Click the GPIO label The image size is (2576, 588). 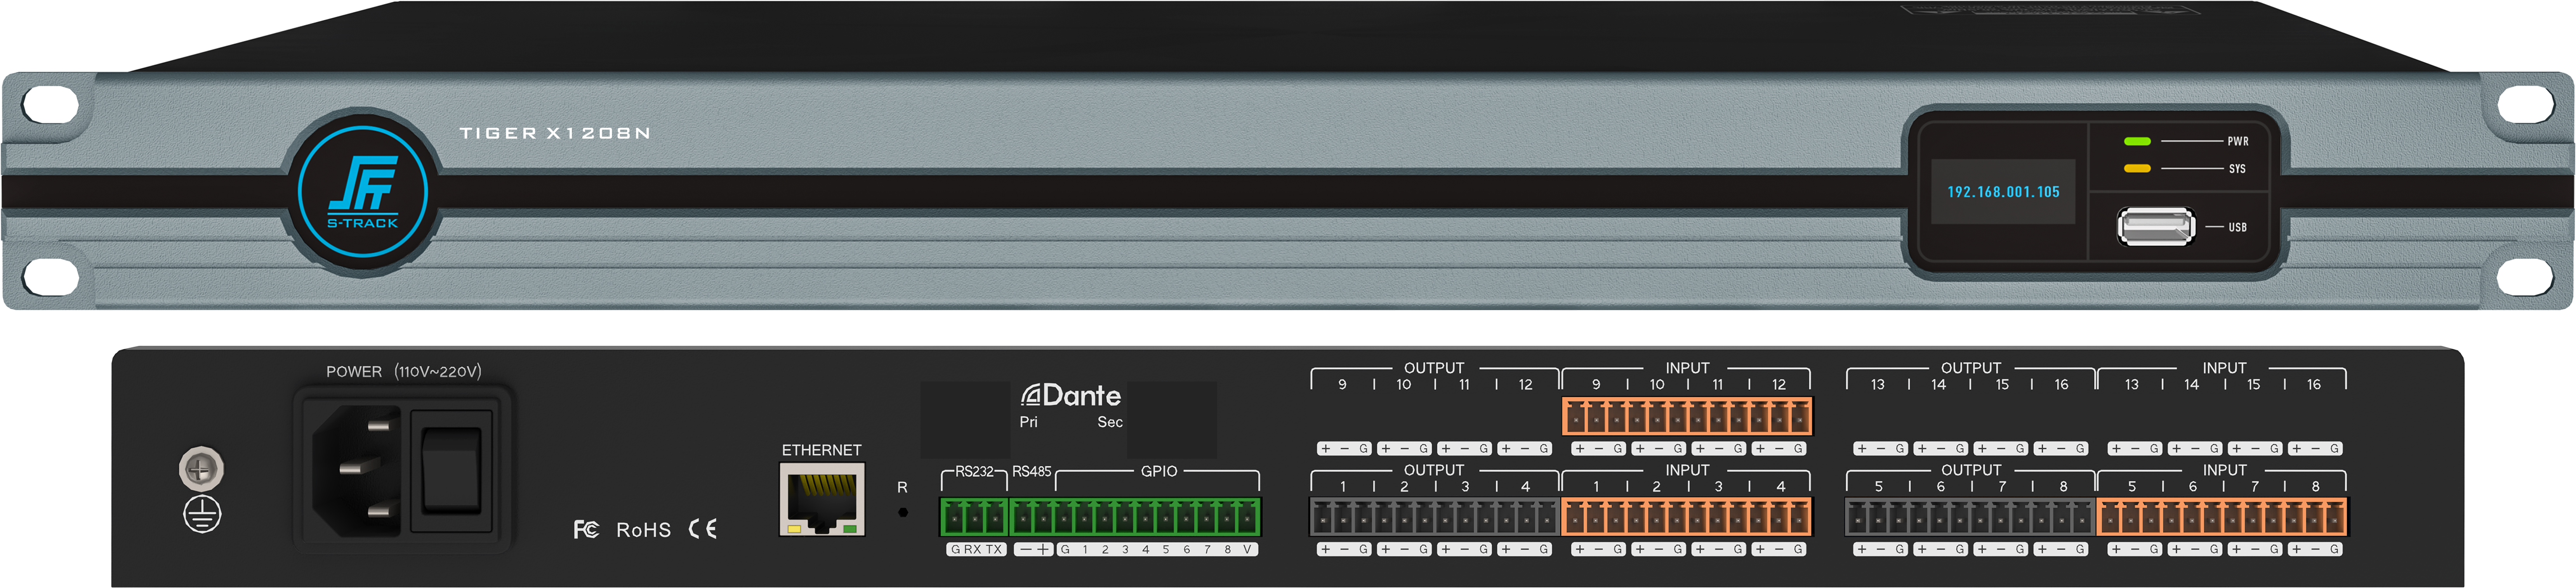[1159, 471]
